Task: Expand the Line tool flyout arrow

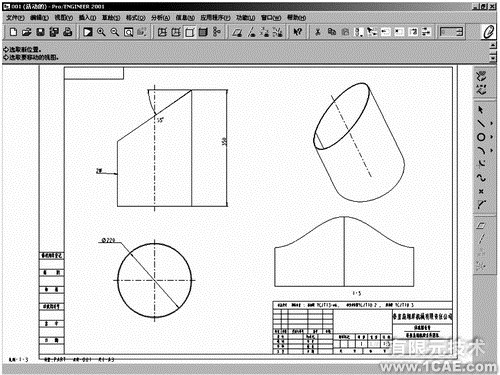Action: pos(491,123)
